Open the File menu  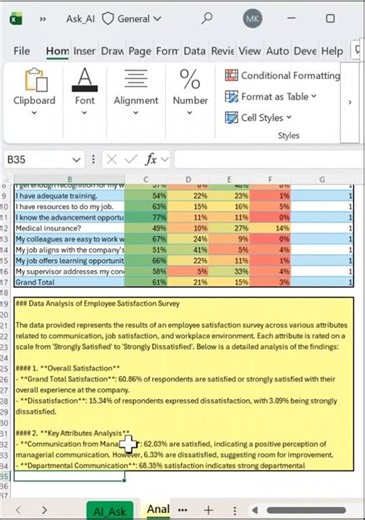22,51
